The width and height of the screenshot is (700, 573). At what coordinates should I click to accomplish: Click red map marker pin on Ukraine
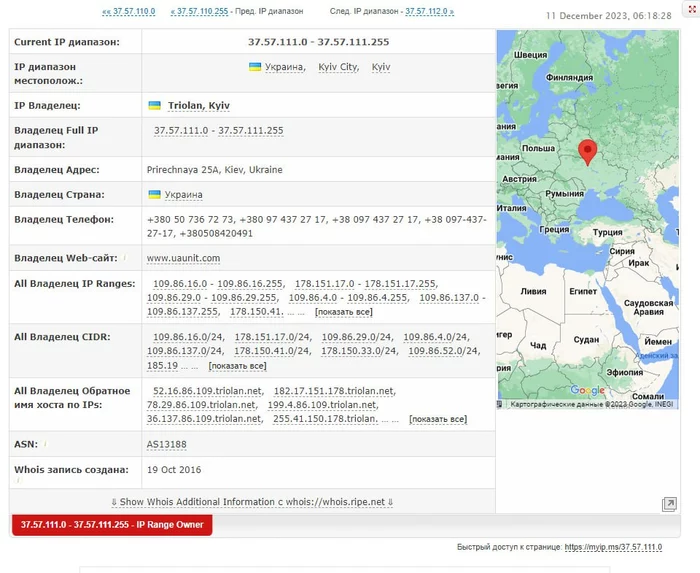pyautogui.click(x=588, y=152)
